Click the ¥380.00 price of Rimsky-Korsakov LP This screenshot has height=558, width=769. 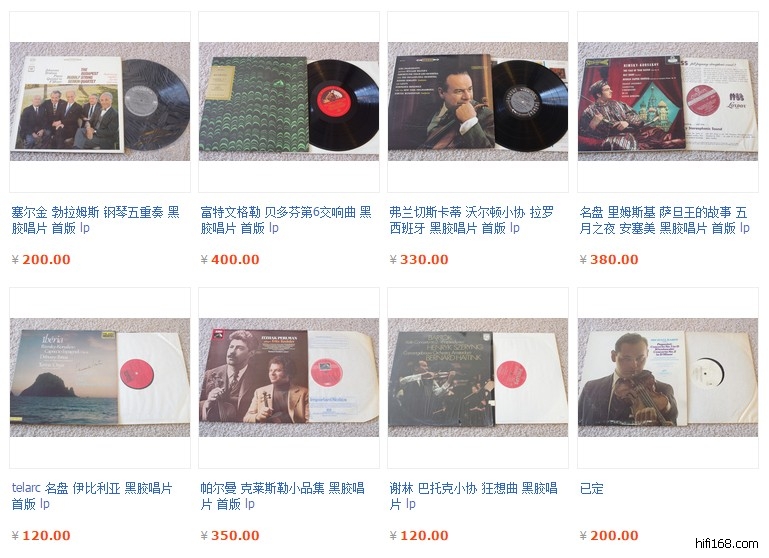click(609, 259)
